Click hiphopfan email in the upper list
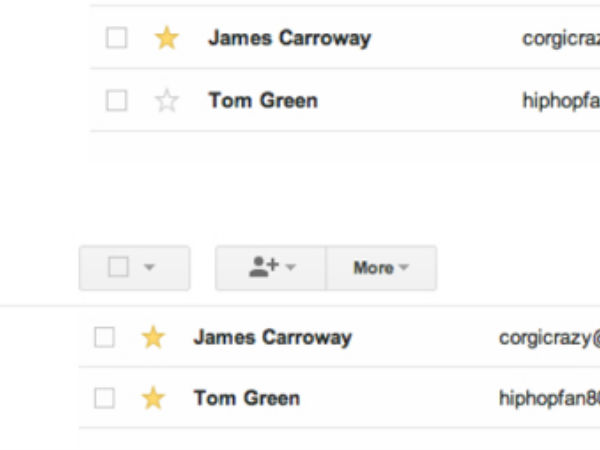600x450 pixels. (x=560, y=100)
